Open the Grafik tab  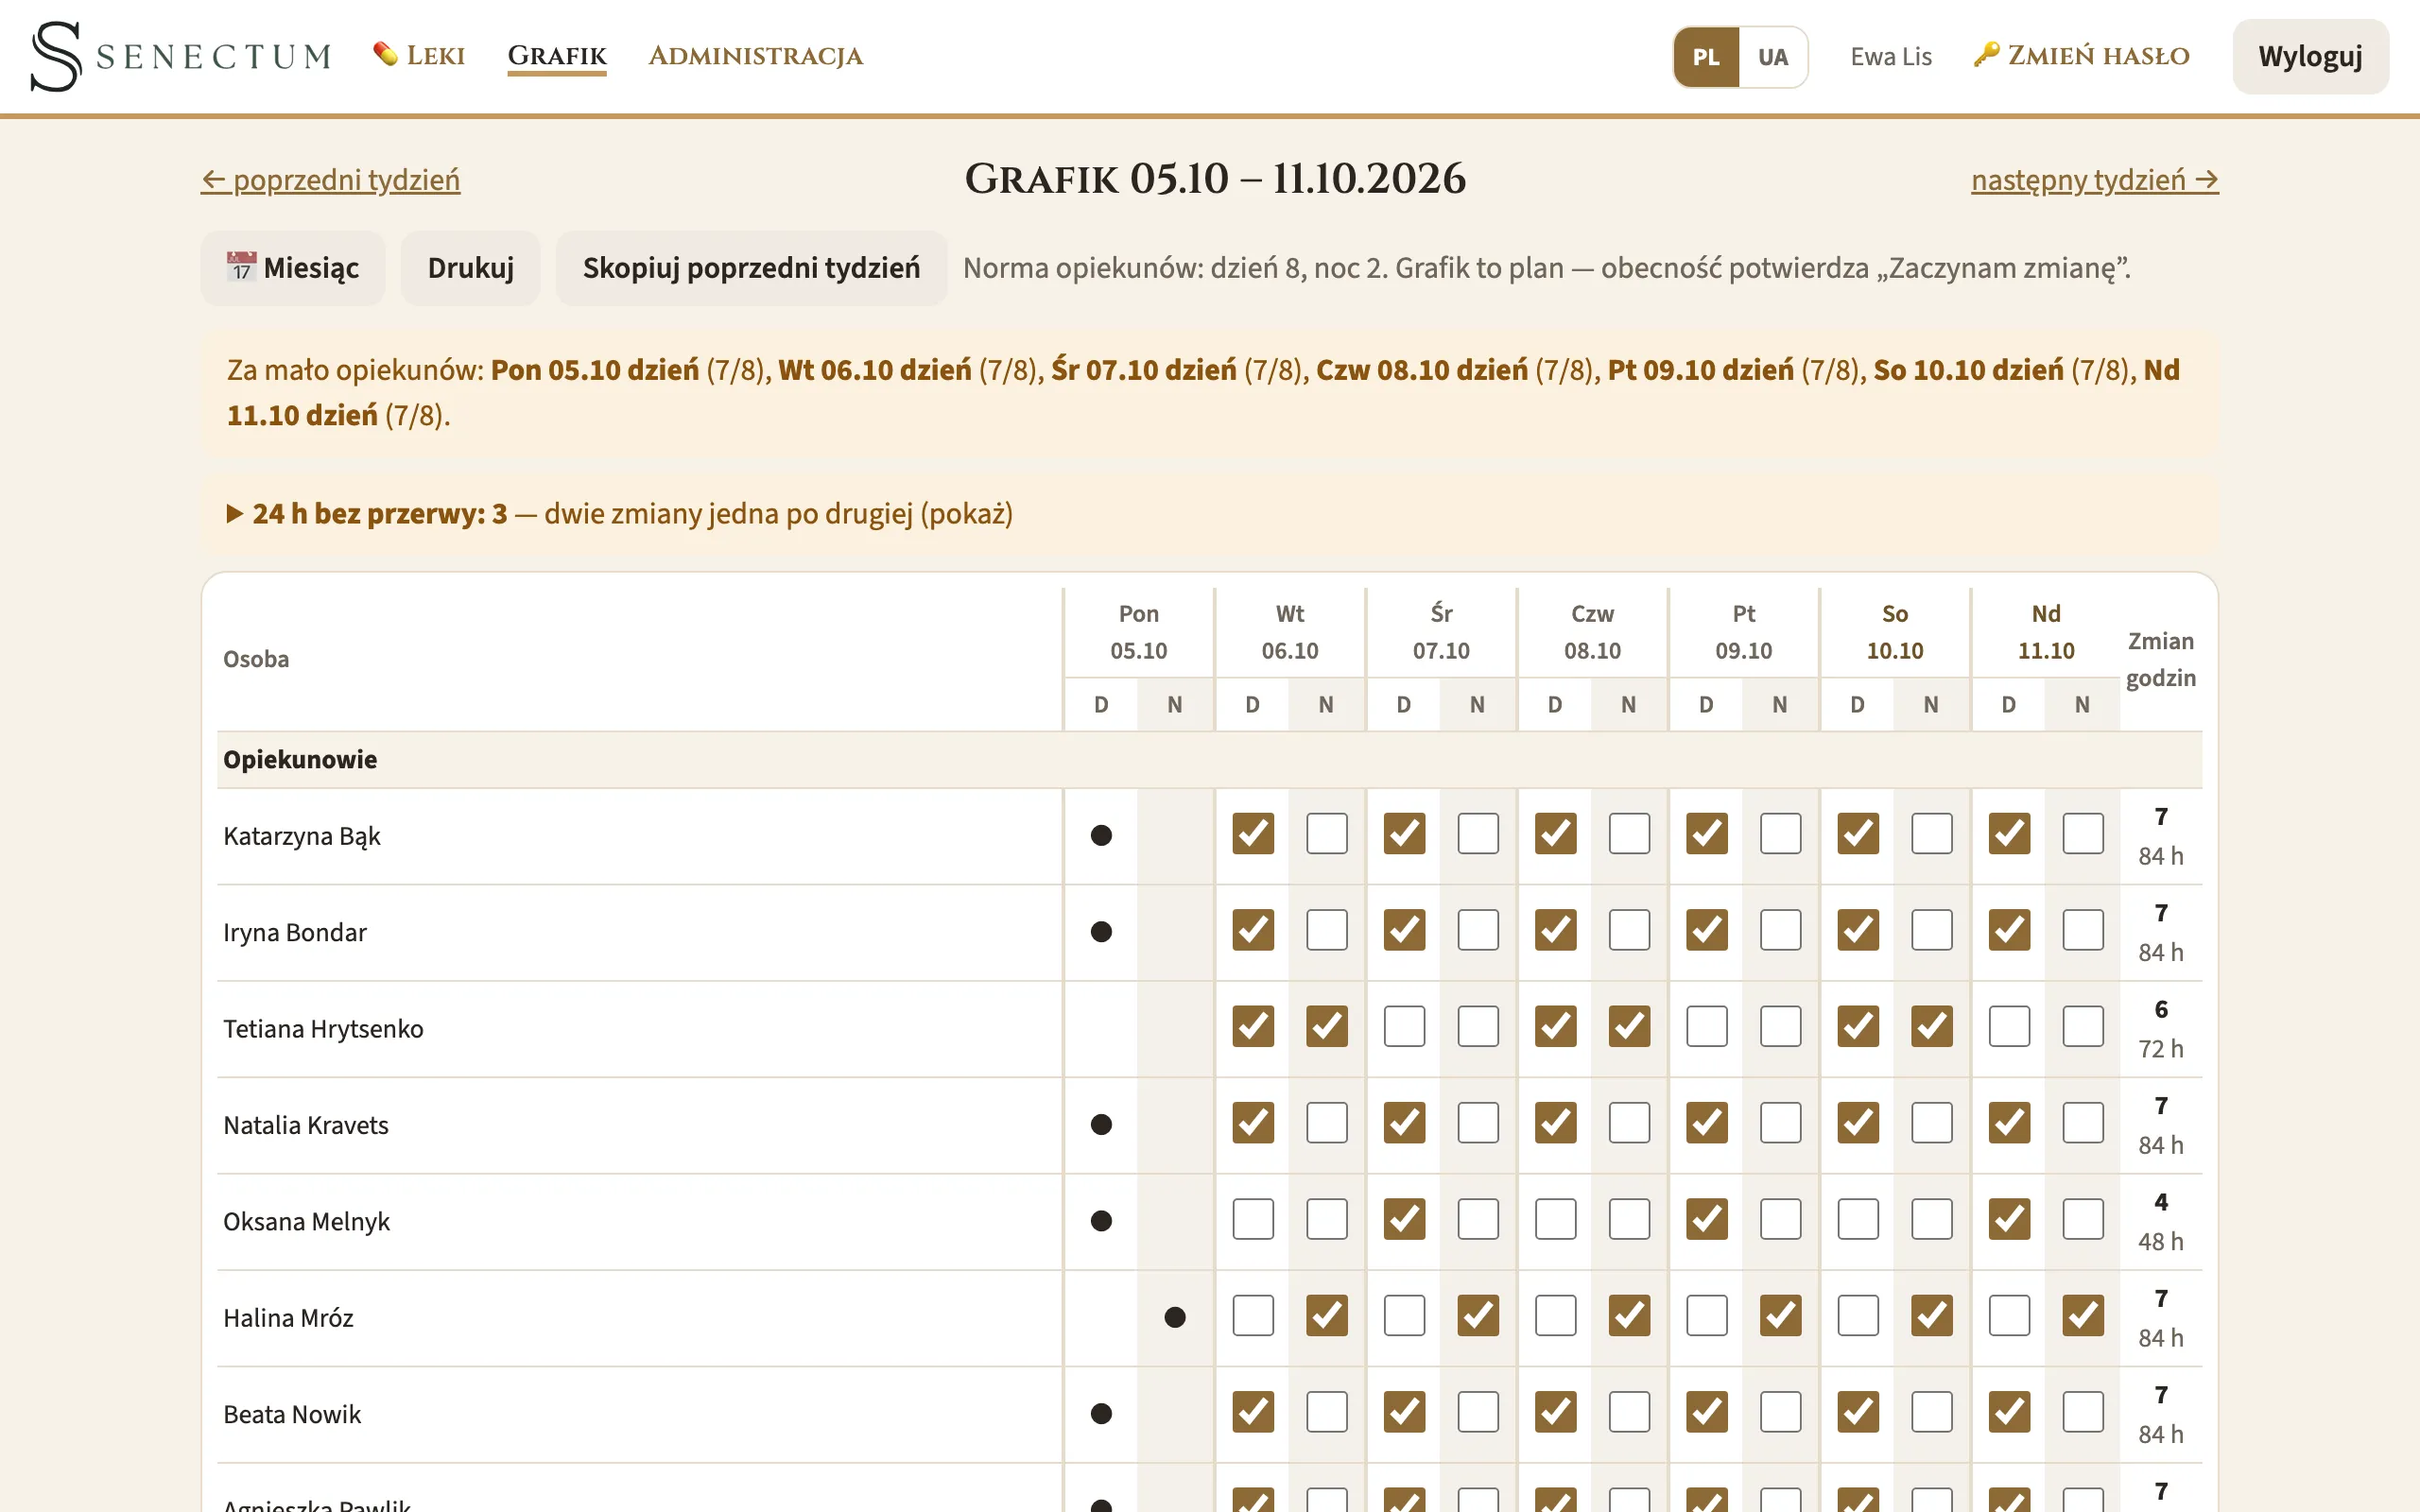point(557,56)
